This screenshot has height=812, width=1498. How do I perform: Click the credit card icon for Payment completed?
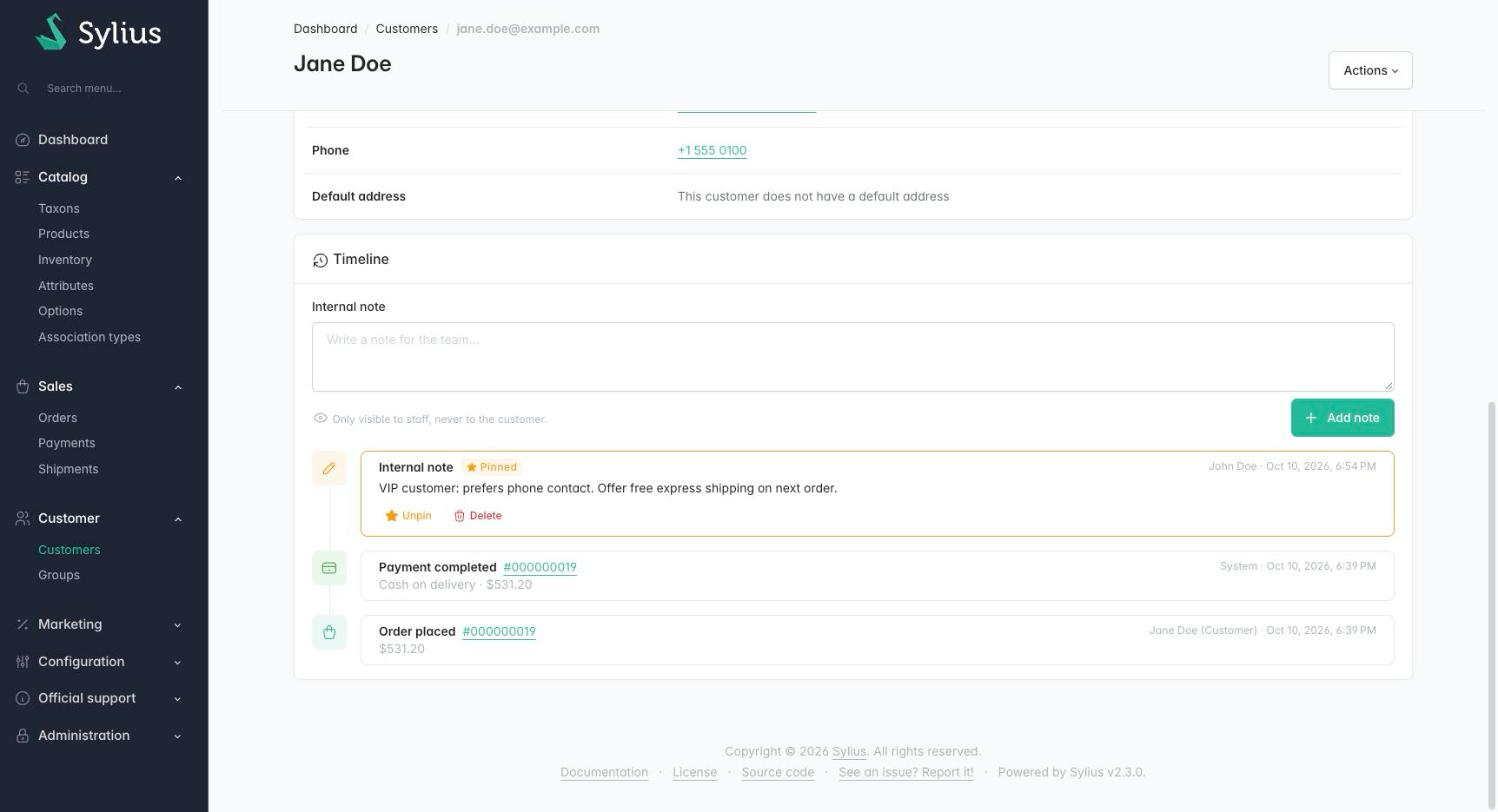(x=329, y=568)
